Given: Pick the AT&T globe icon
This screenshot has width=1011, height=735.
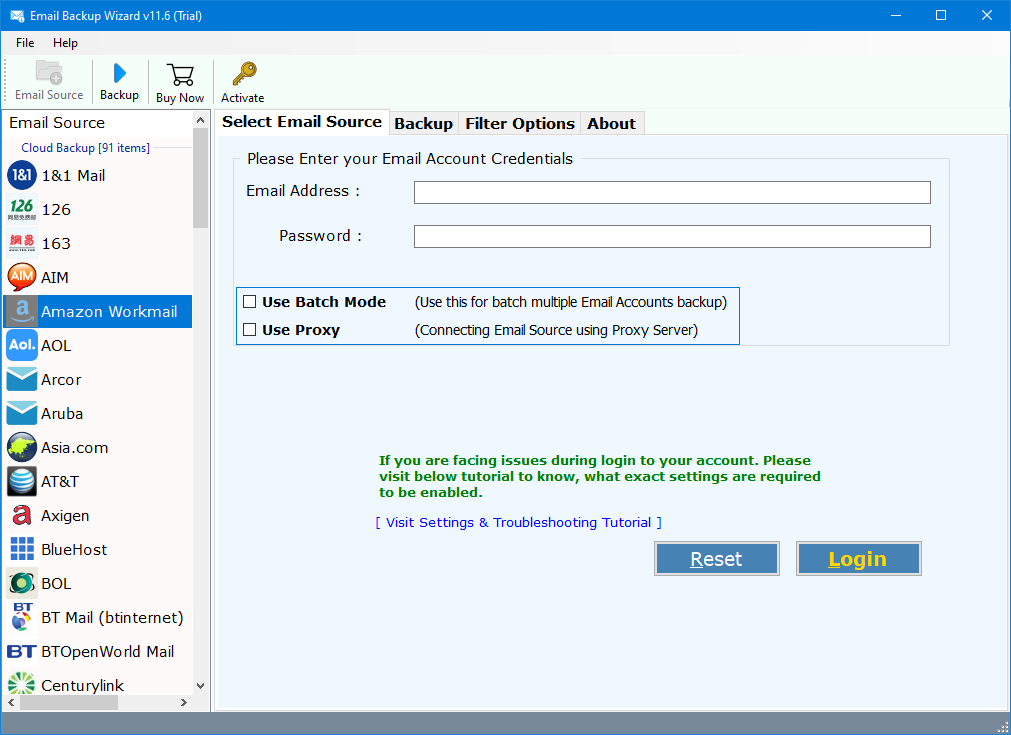Looking at the screenshot, I should [22, 482].
